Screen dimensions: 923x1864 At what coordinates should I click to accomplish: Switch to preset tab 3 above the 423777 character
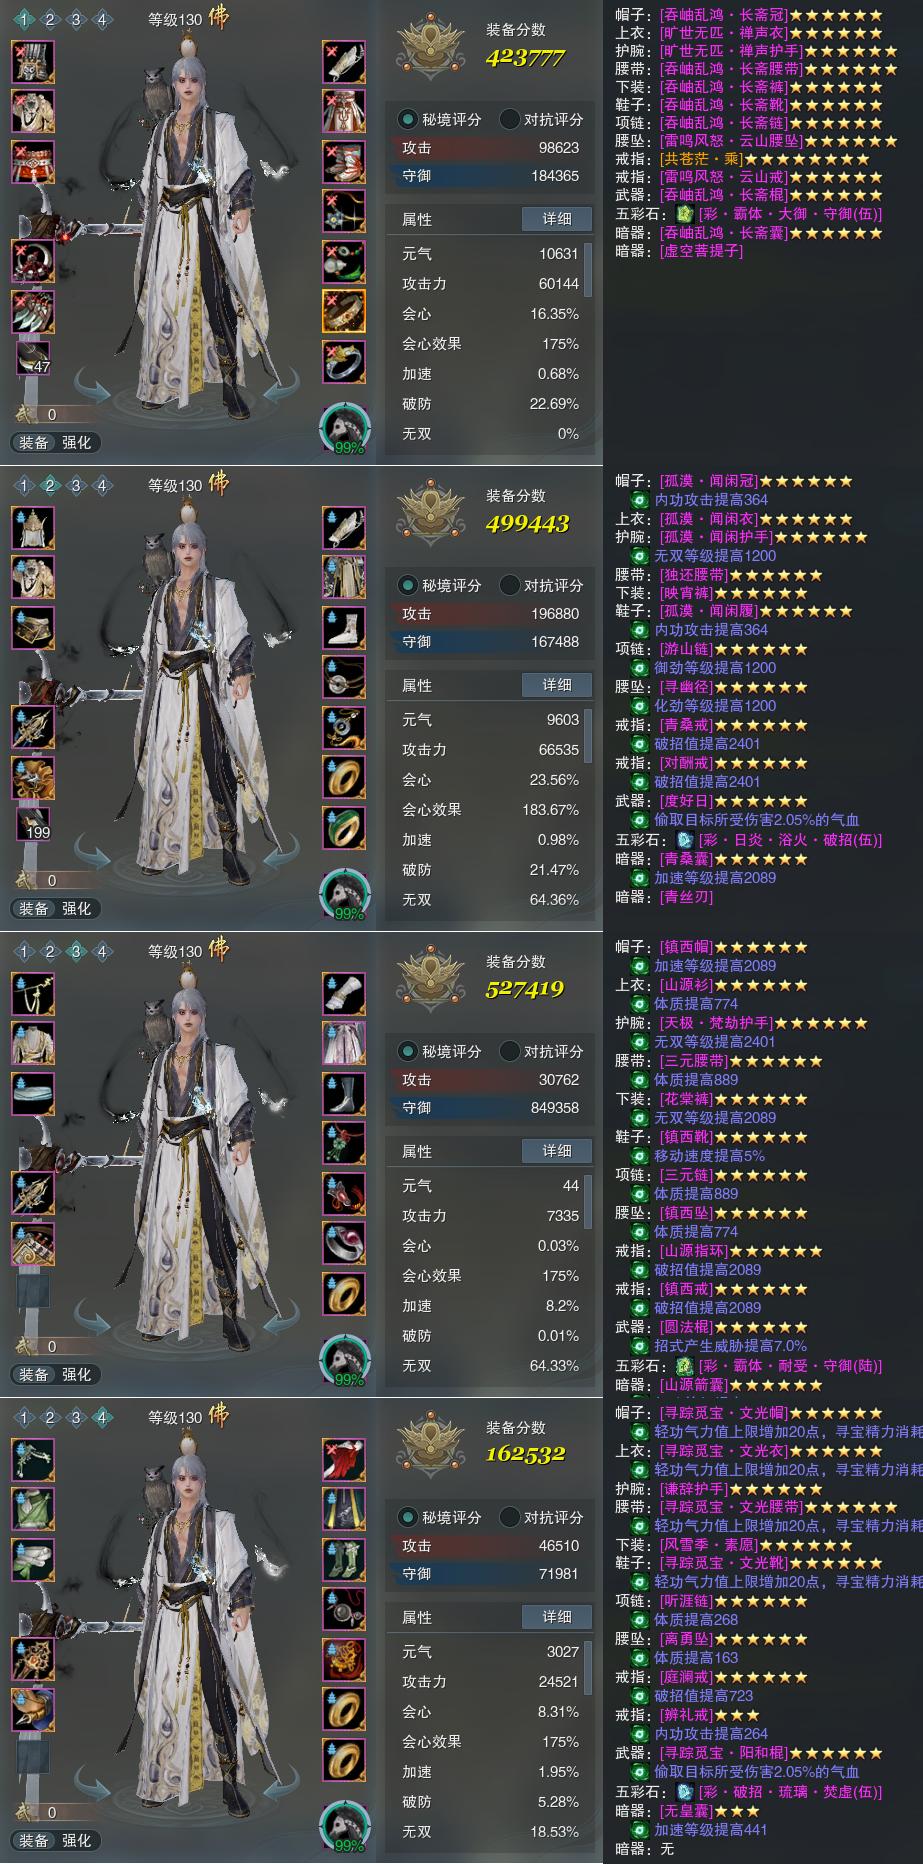(76, 19)
